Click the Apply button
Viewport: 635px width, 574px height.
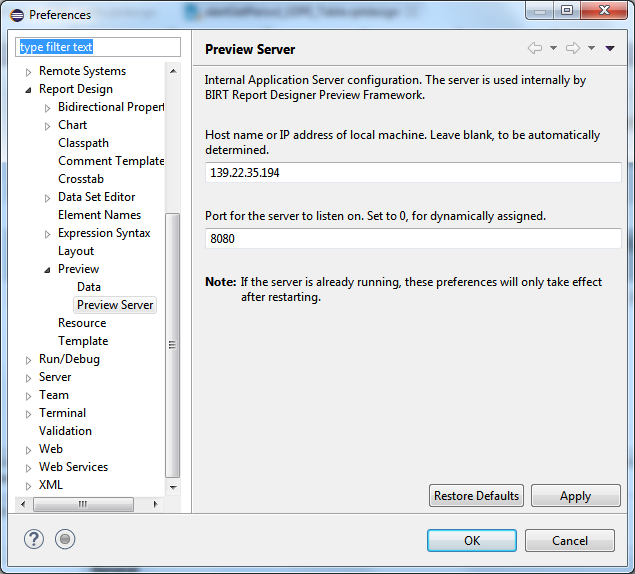coord(575,495)
